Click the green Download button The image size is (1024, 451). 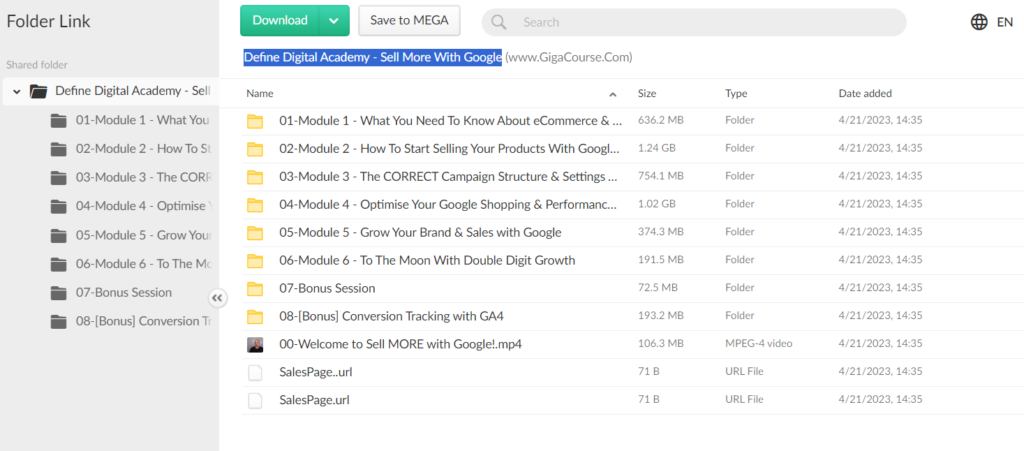tap(280, 20)
